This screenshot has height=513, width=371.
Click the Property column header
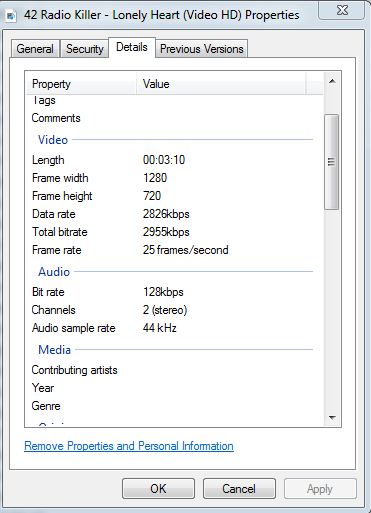[81, 84]
